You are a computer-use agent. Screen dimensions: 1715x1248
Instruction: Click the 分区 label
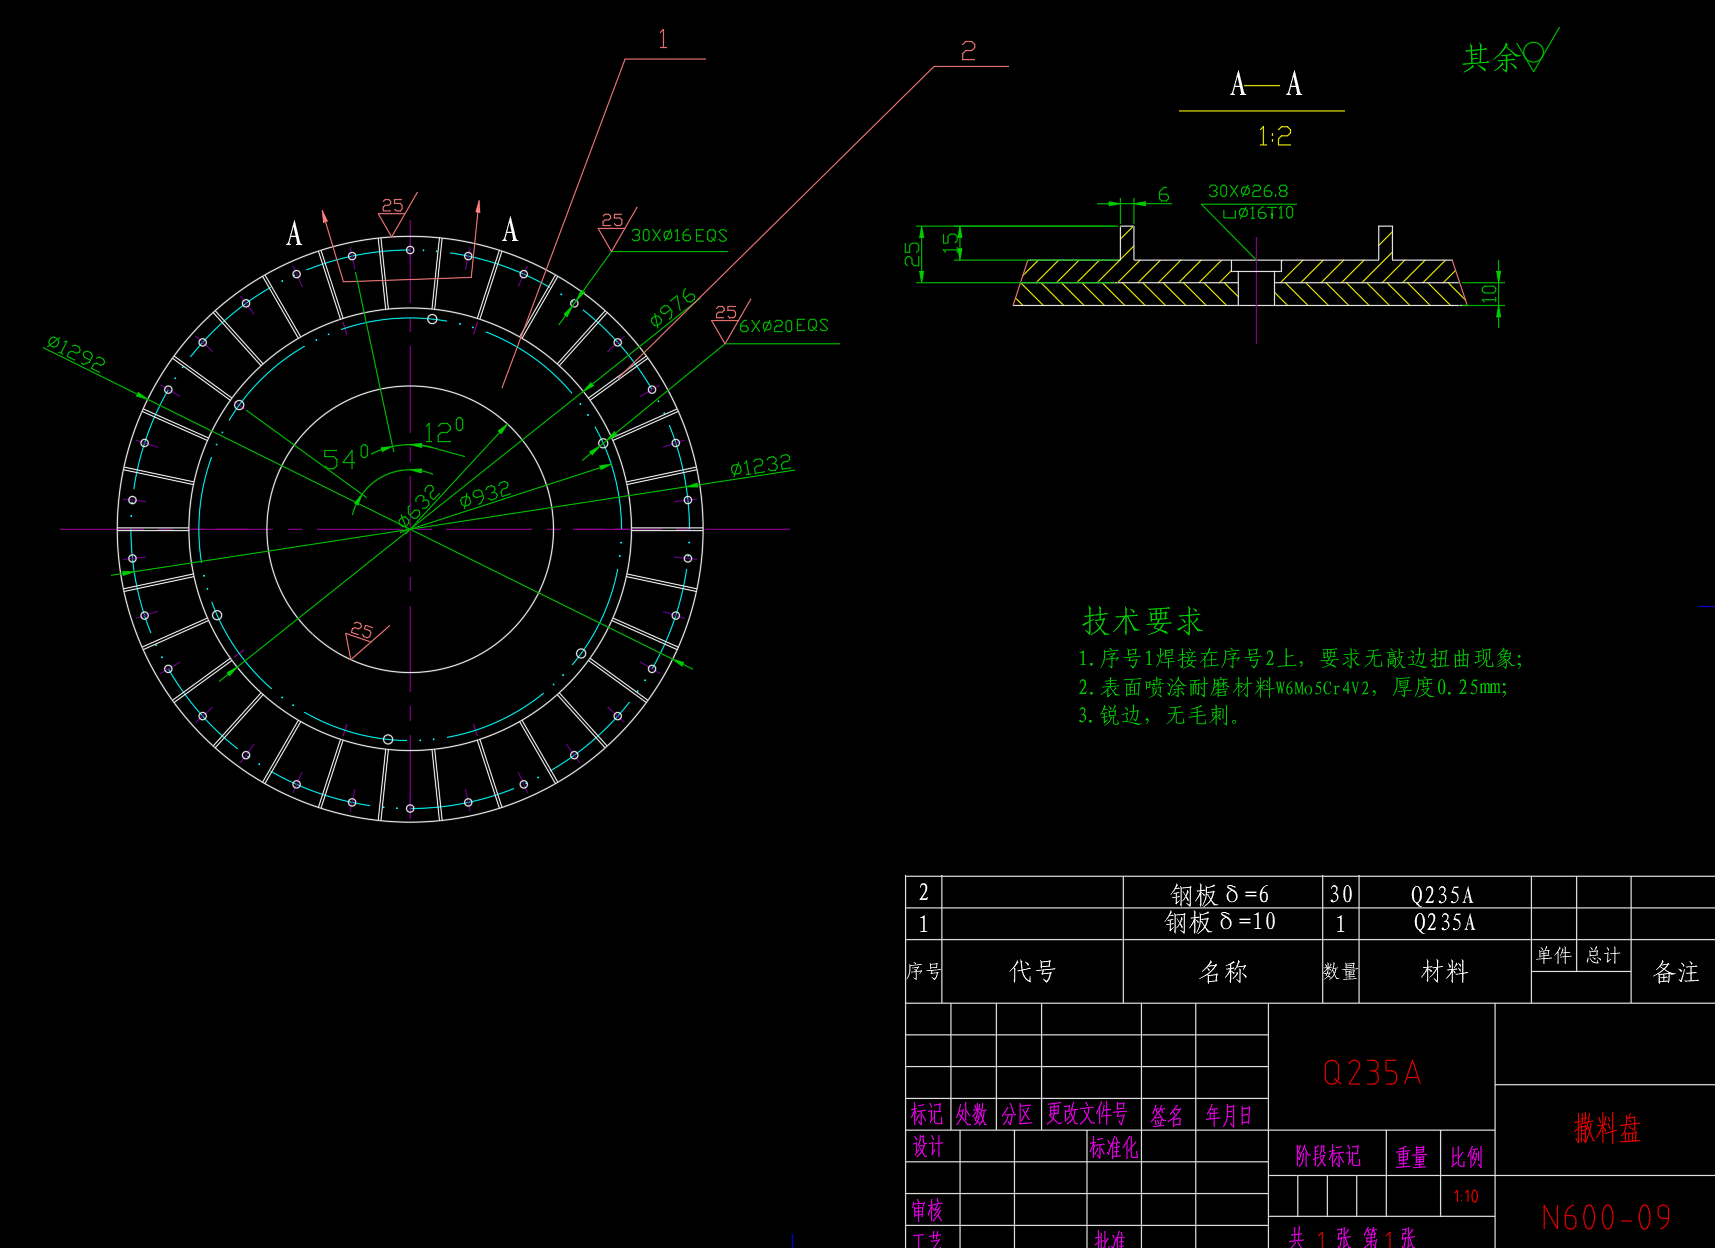(1017, 1114)
